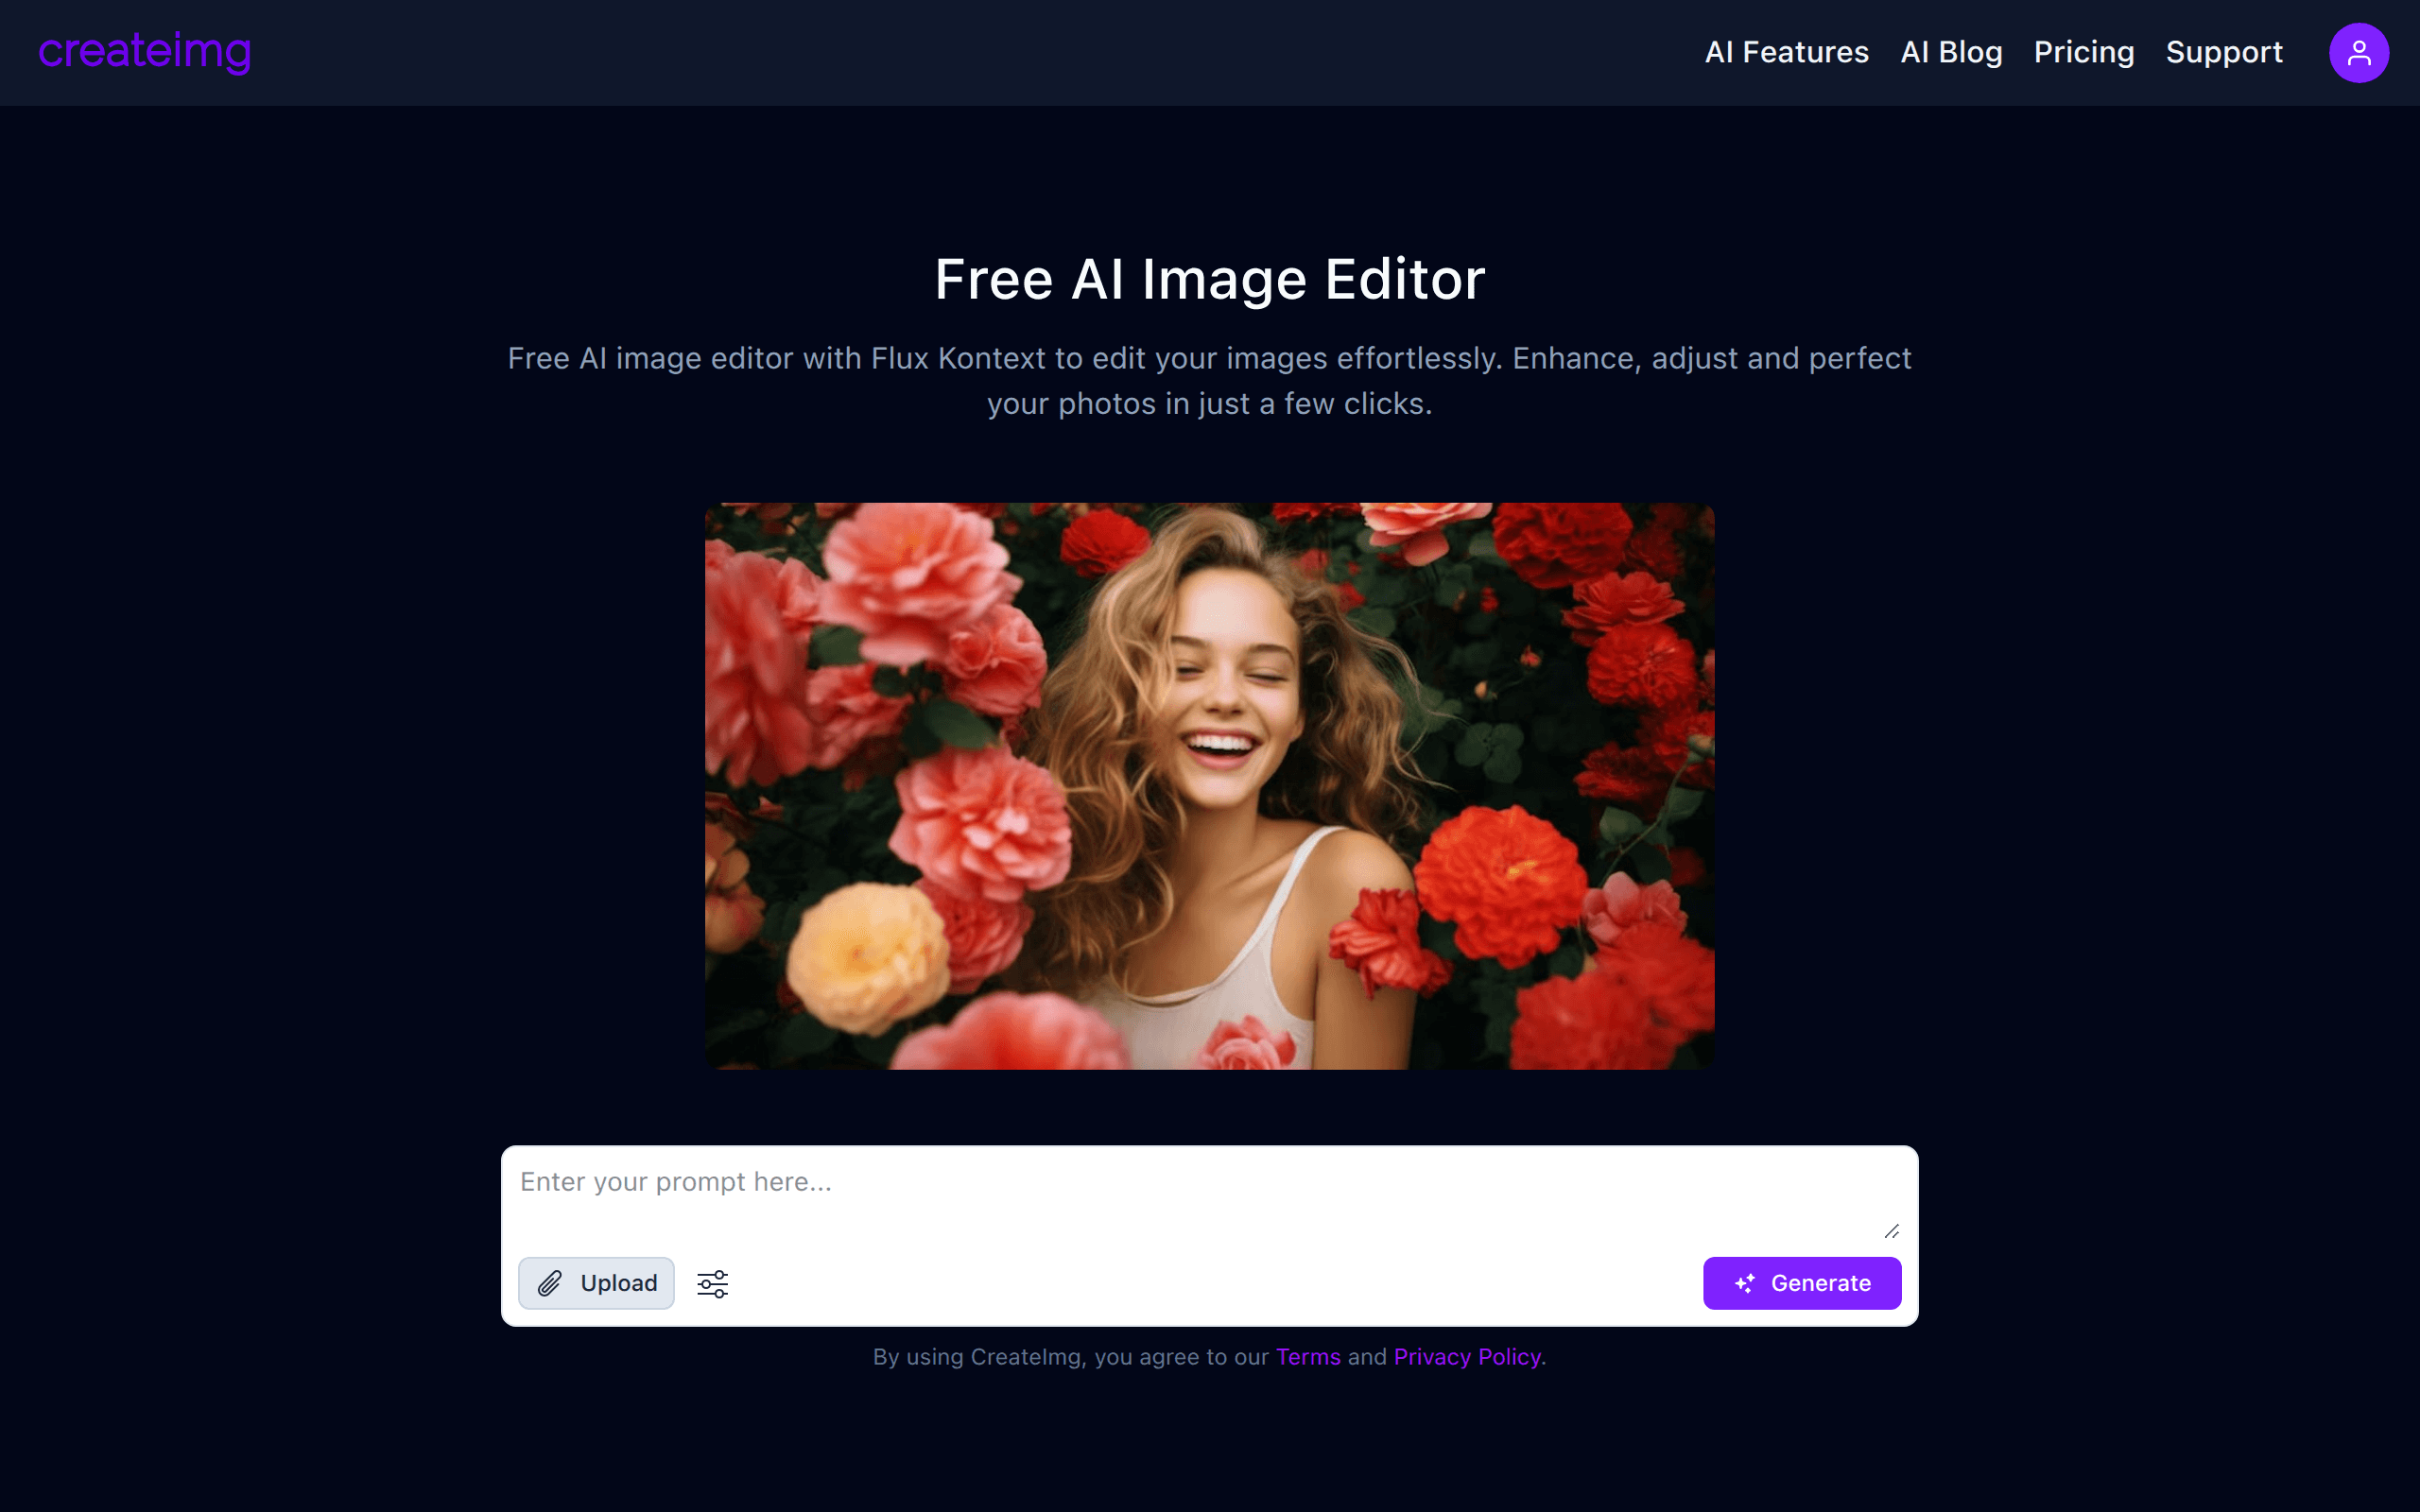Click the woman's face in the preview

1225,690
